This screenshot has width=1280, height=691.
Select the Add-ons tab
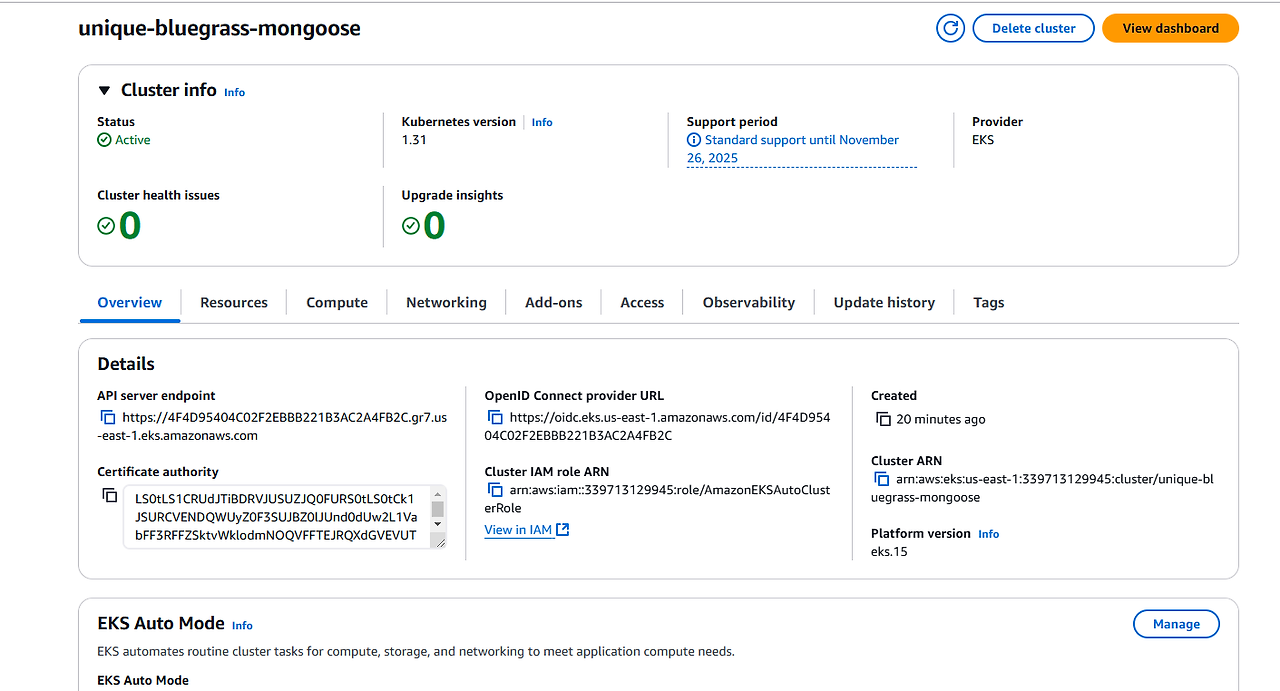(x=554, y=302)
